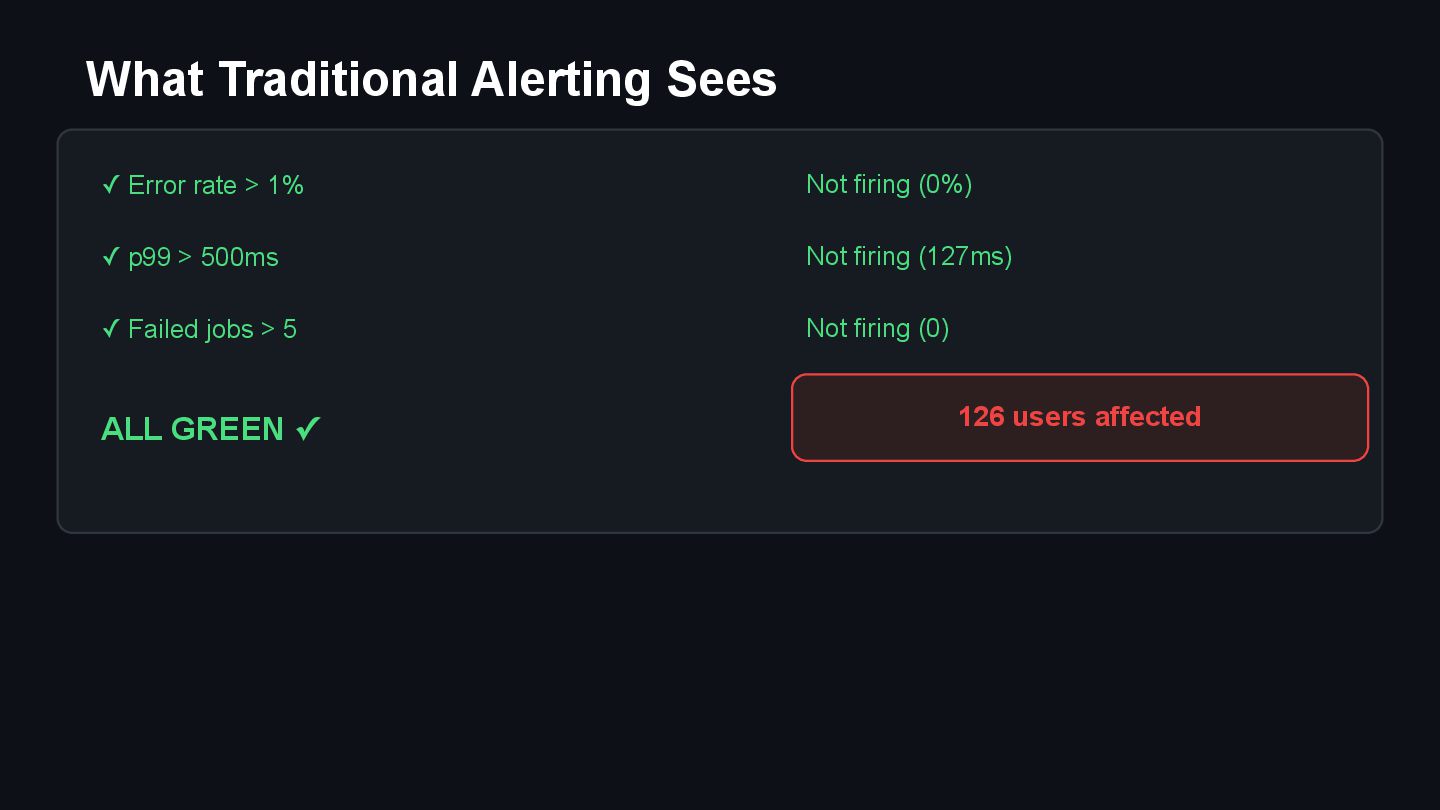Click the '127ms' latency value
1440x810 pixels.
[x=966, y=256]
